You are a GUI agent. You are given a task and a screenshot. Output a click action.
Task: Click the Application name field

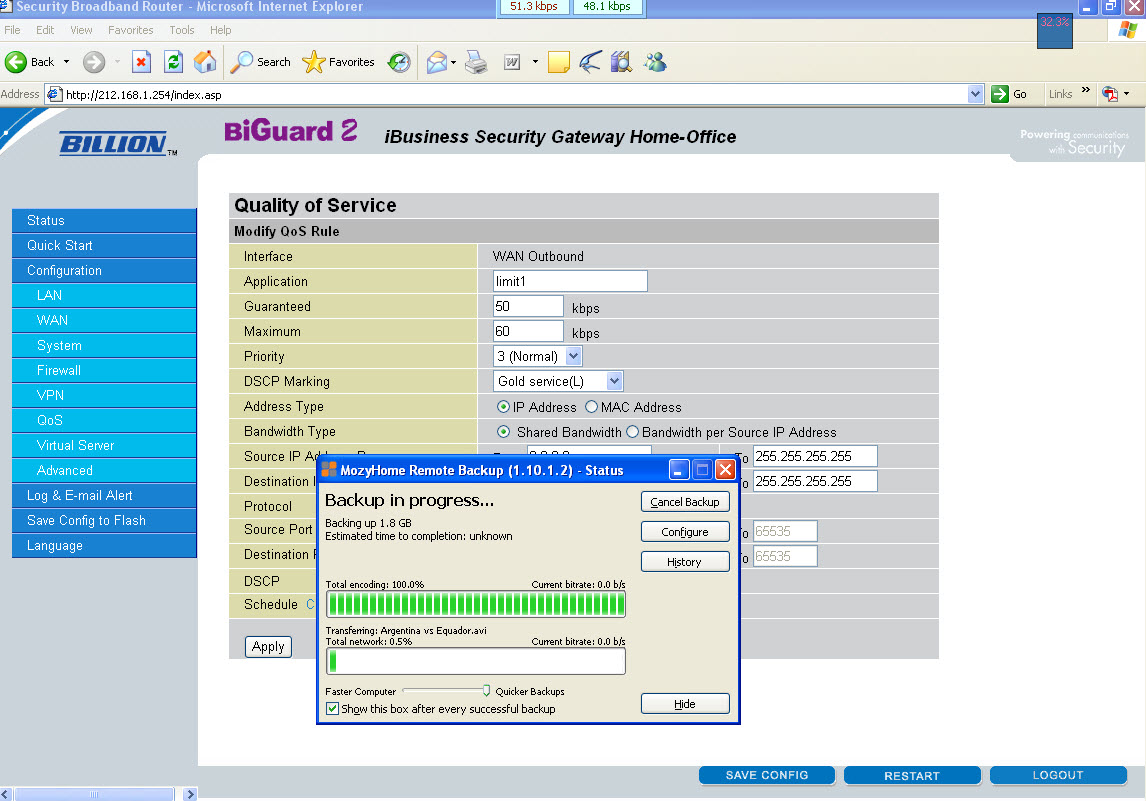(570, 281)
